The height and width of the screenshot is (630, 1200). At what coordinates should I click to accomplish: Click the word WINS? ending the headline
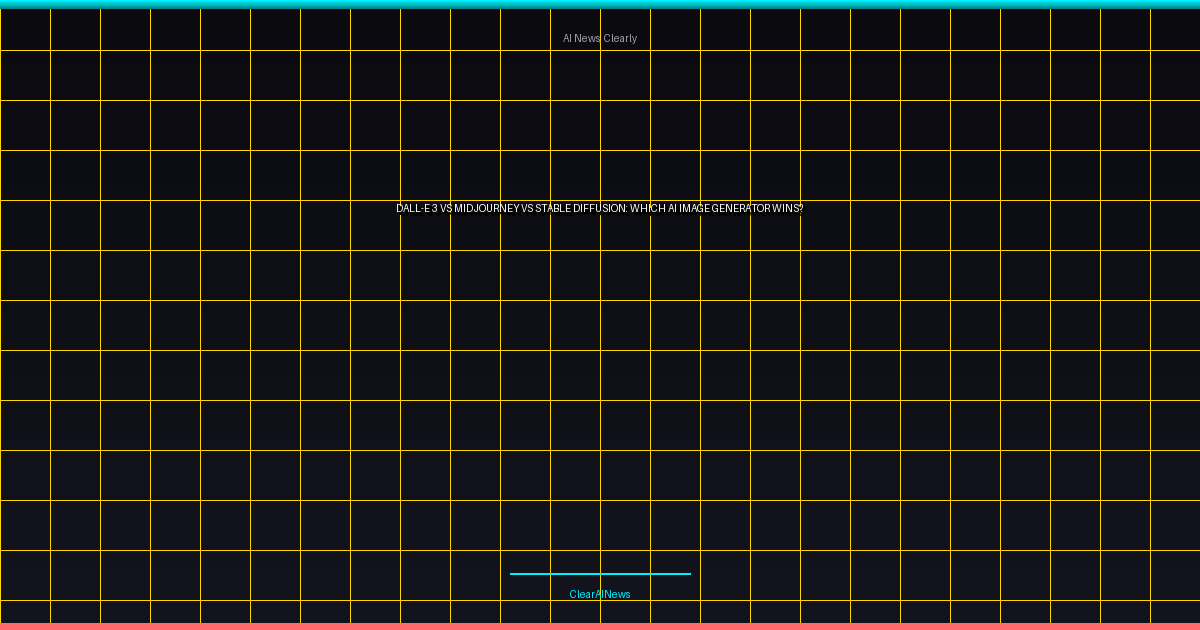coord(788,209)
